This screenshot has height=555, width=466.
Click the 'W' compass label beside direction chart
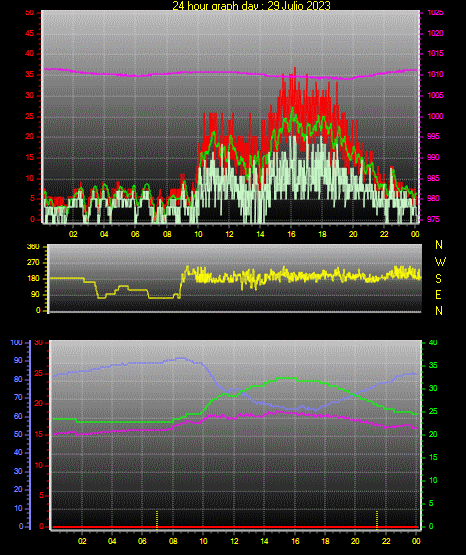click(x=440, y=262)
